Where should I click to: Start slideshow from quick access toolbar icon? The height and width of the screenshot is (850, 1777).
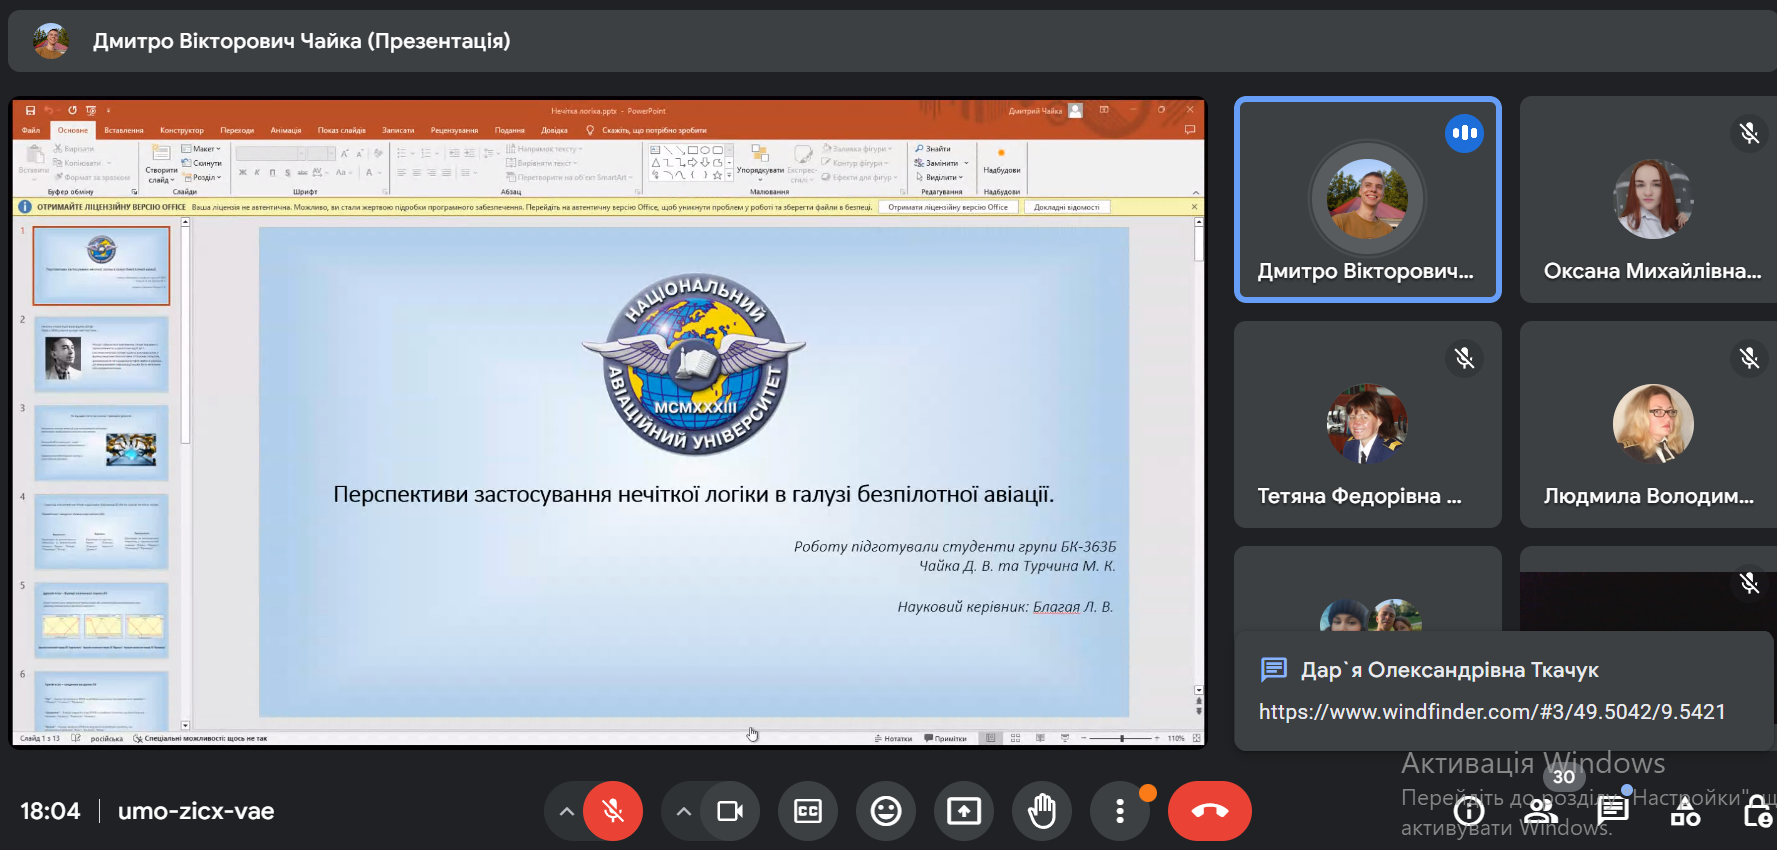(91, 110)
